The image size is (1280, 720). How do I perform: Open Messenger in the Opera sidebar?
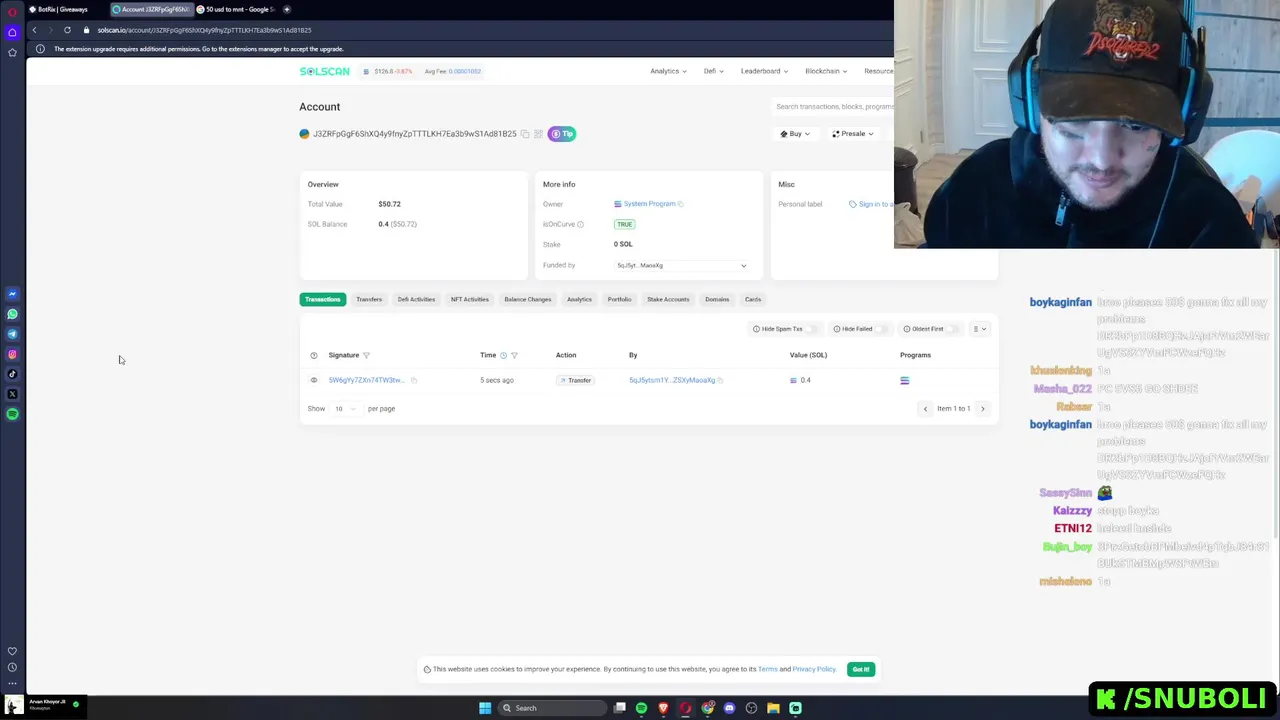12,294
